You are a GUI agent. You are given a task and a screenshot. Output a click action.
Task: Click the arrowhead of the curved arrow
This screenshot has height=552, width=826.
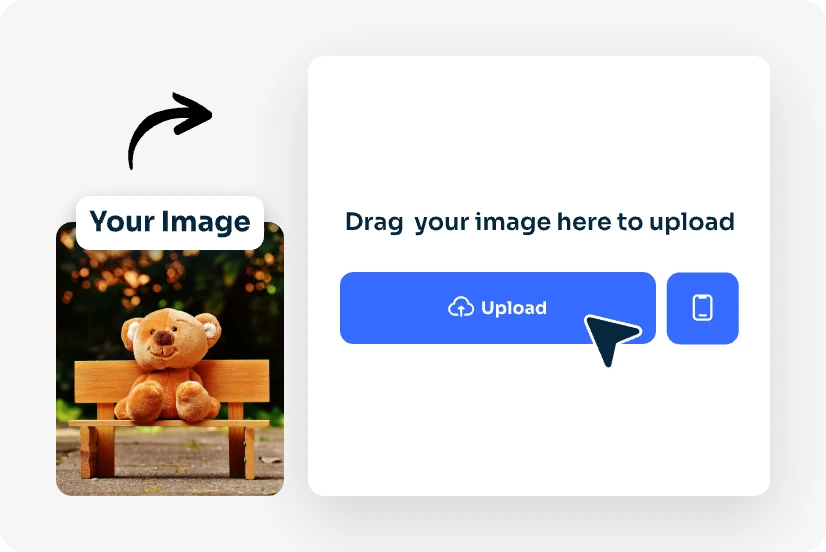[192, 113]
